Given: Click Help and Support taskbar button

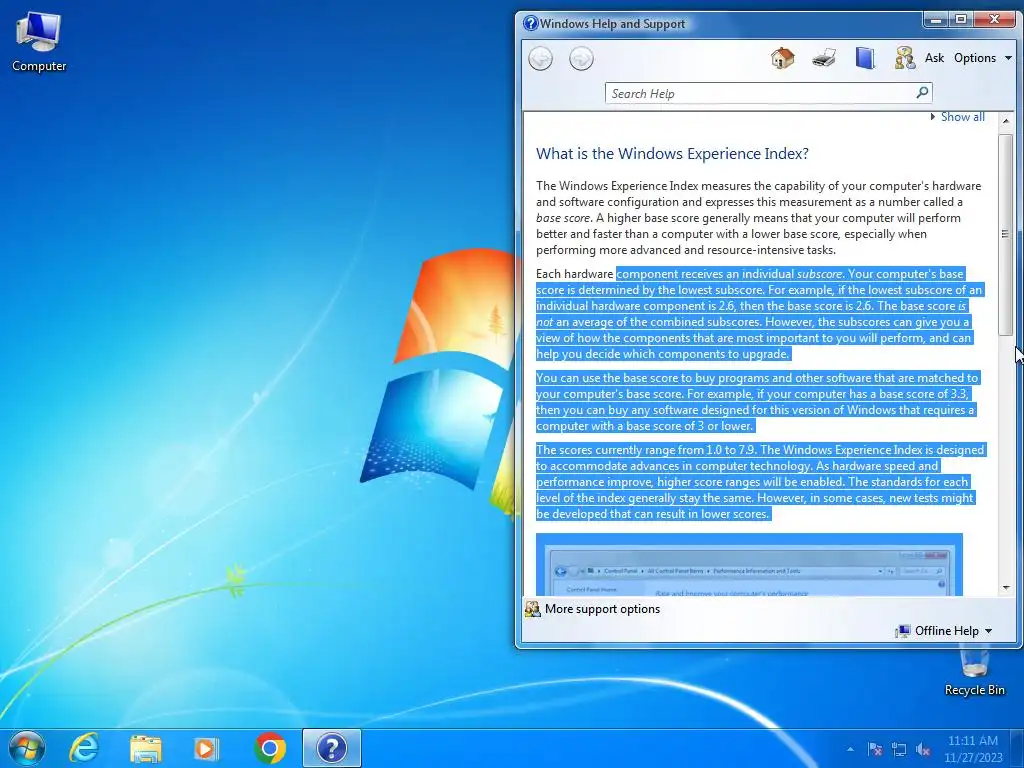Looking at the screenshot, I should (x=332, y=748).
